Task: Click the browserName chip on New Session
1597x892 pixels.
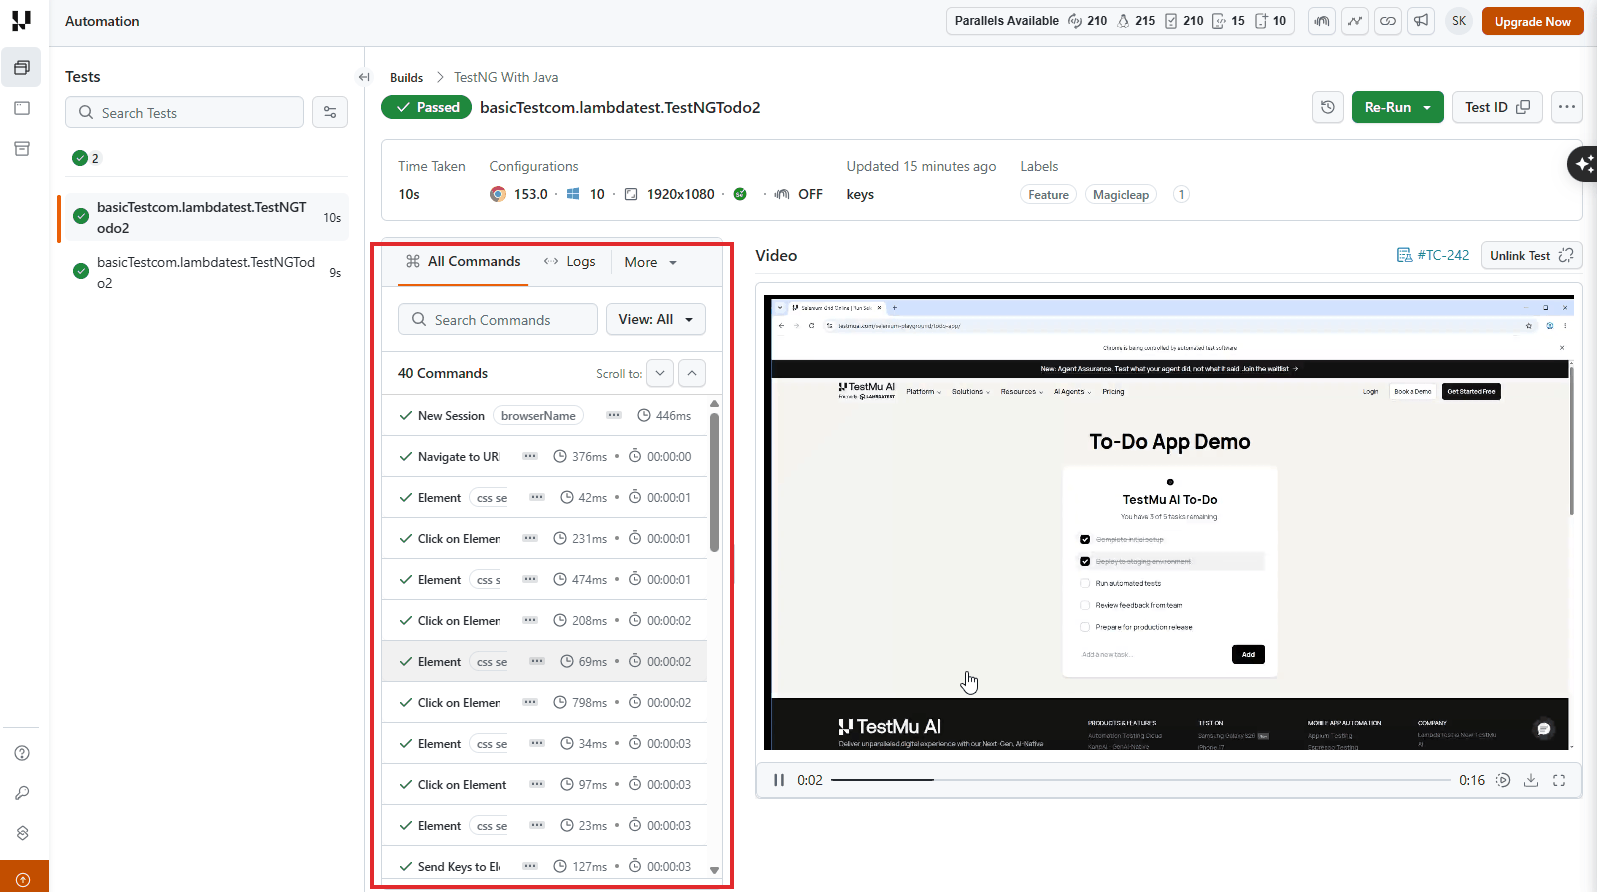Action: pyautogui.click(x=538, y=415)
